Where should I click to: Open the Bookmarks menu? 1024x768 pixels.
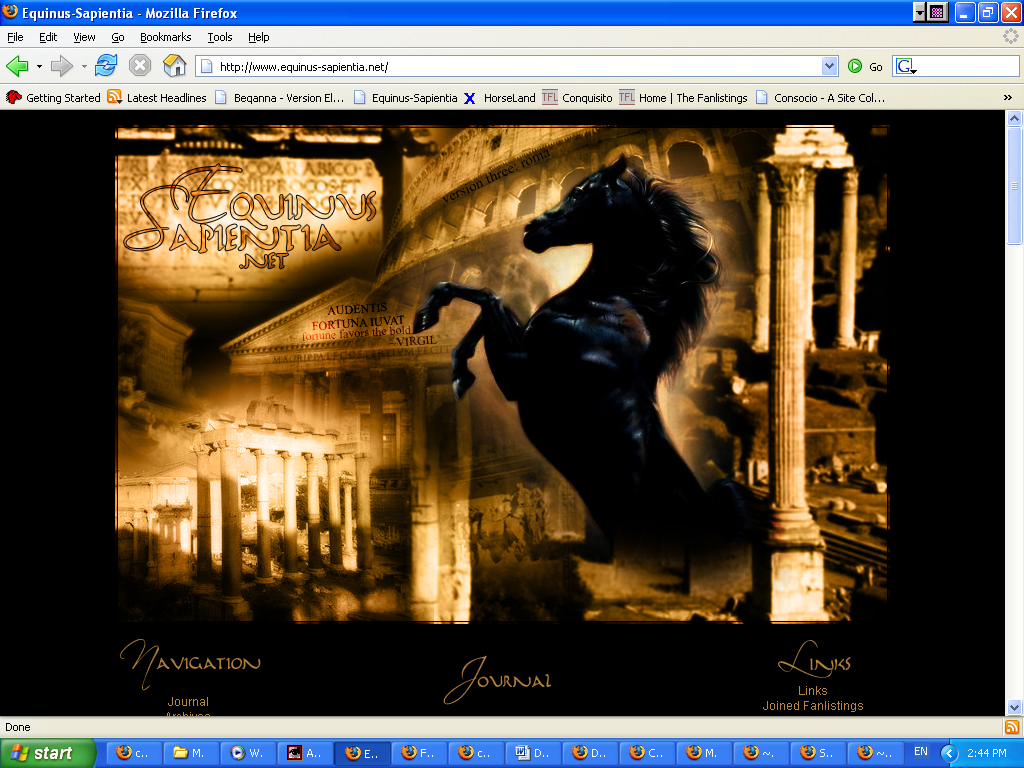[x=165, y=37]
